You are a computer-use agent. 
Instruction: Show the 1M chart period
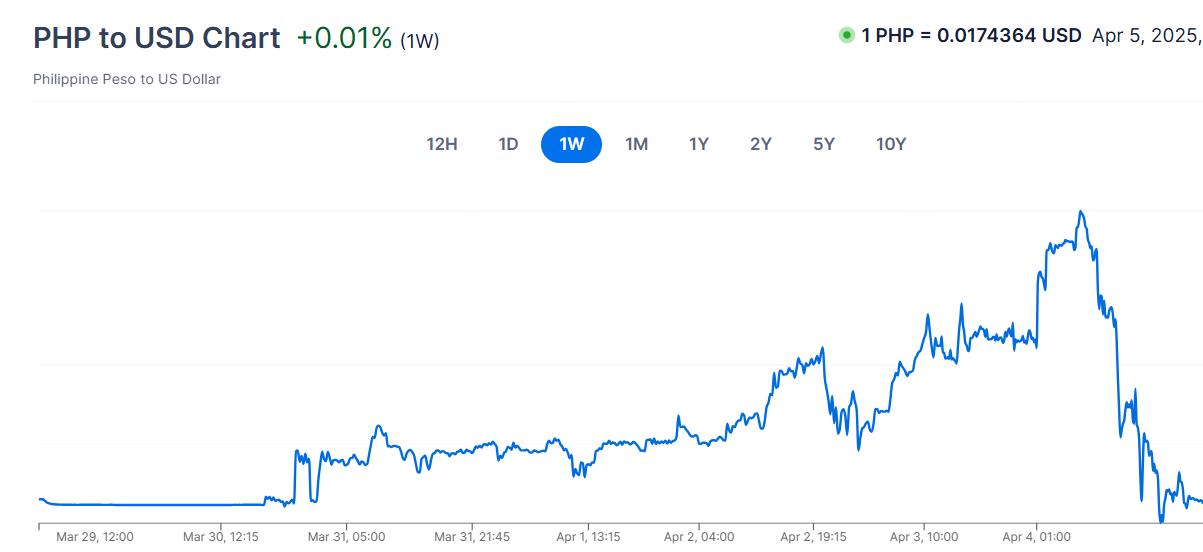(636, 144)
